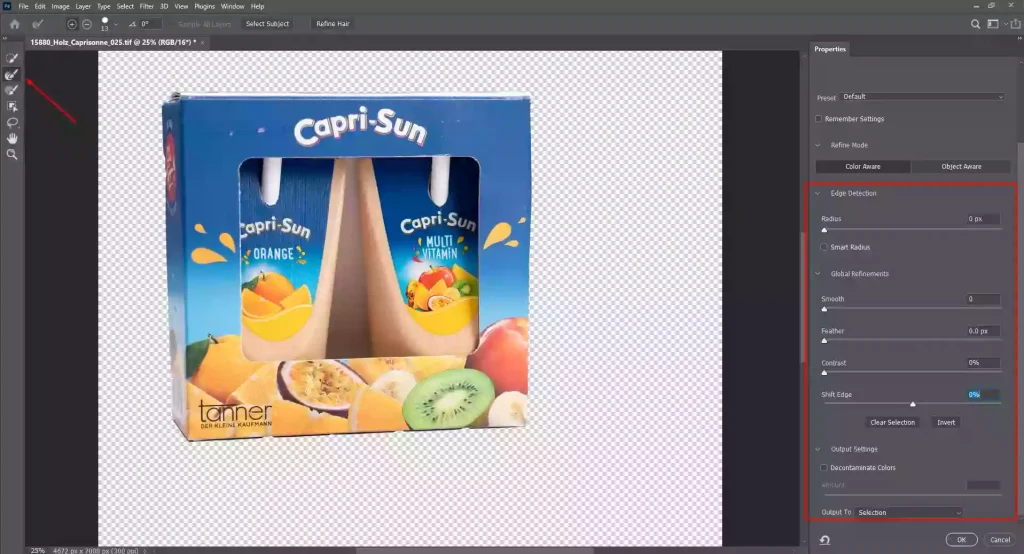Image resolution: width=1024 pixels, height=554 pixels.
Task: Switch refine mode to Color Aware
Action: 863,167
